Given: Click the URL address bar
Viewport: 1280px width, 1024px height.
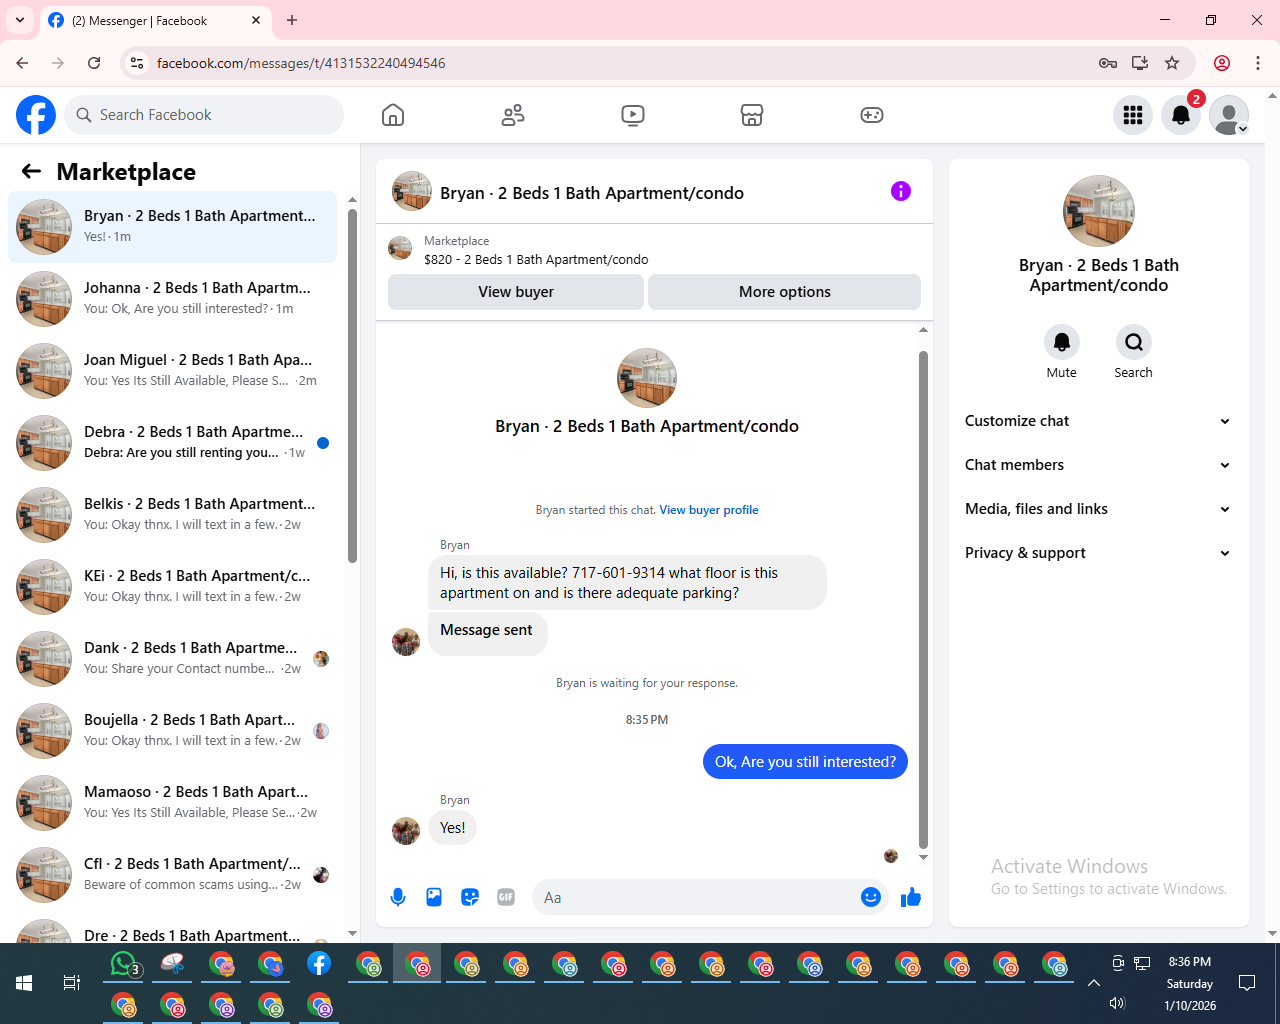Looking at the screenshot, I should [x=620, y=63].
